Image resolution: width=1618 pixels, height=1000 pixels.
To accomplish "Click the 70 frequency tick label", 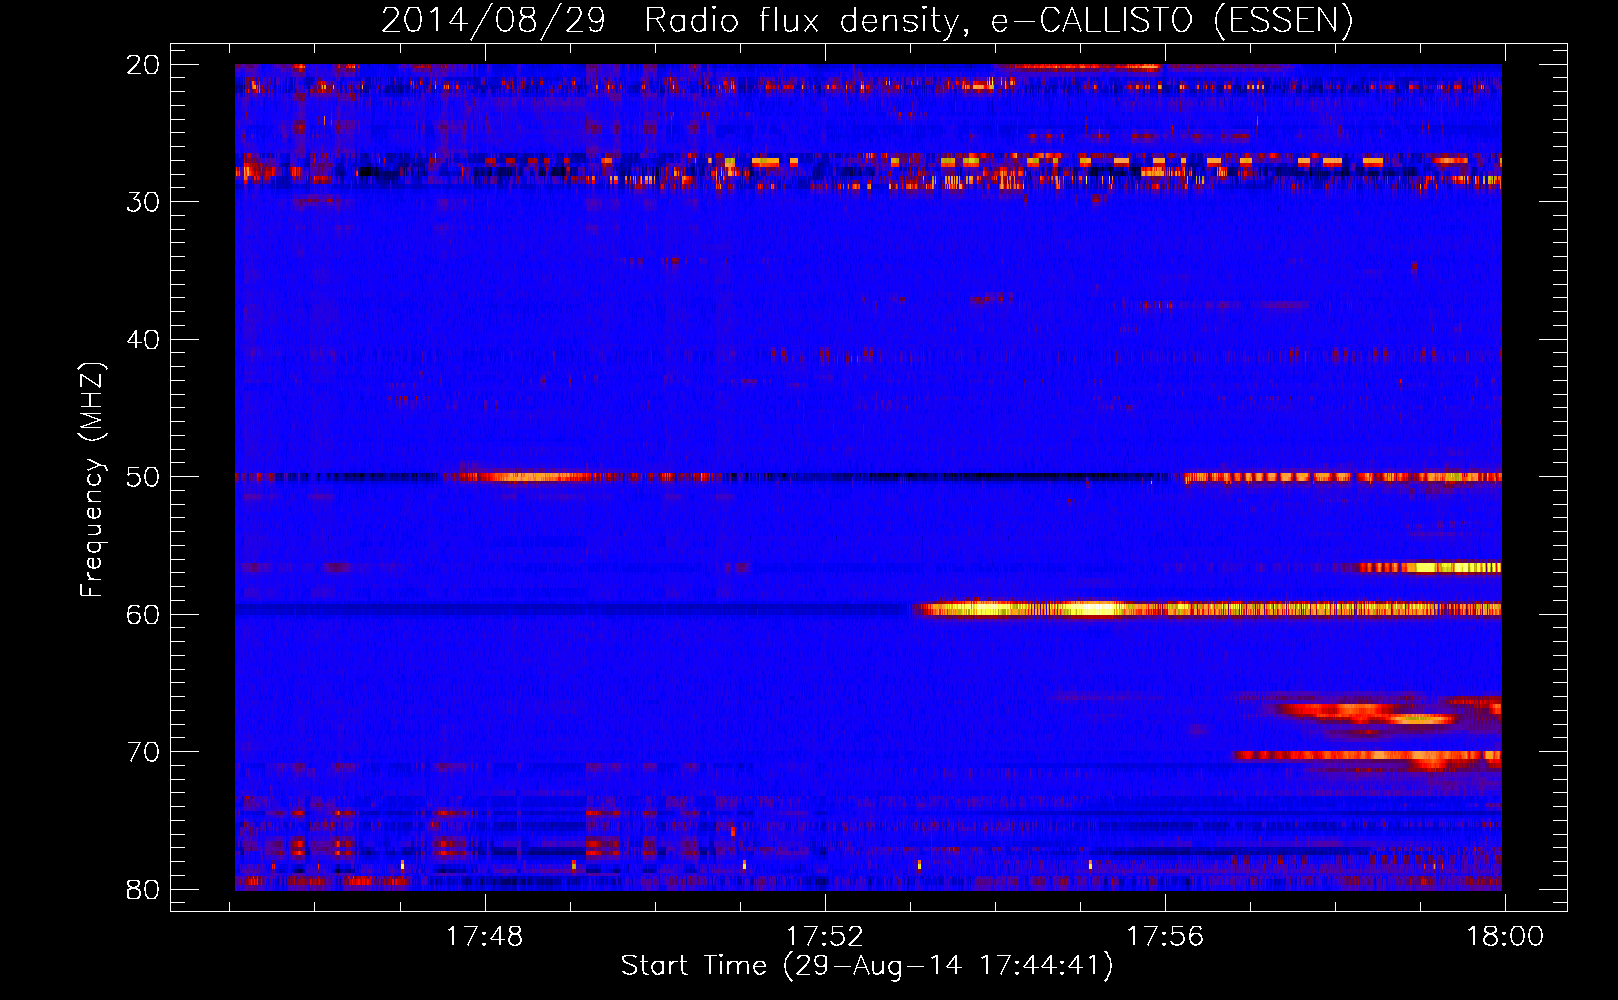I will [143, 752].
